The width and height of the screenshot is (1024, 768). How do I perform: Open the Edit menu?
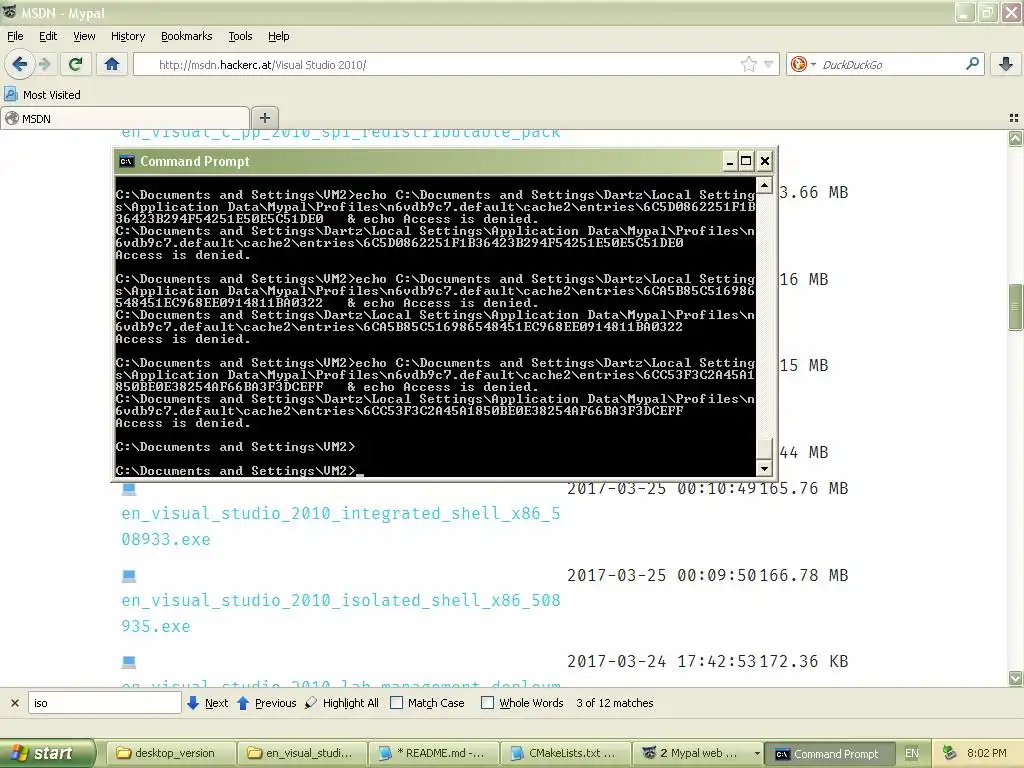48,36
